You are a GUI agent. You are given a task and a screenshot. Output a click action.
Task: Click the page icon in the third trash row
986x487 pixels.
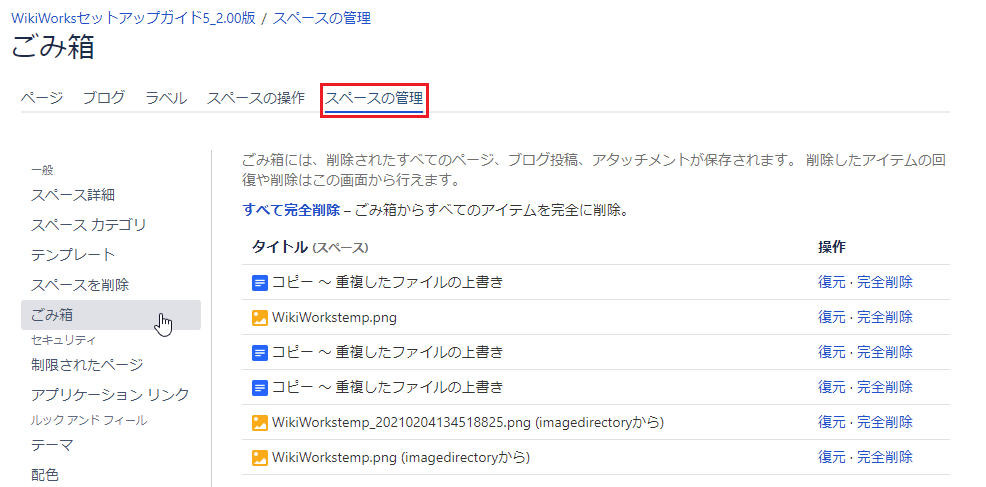click(259, 353)
